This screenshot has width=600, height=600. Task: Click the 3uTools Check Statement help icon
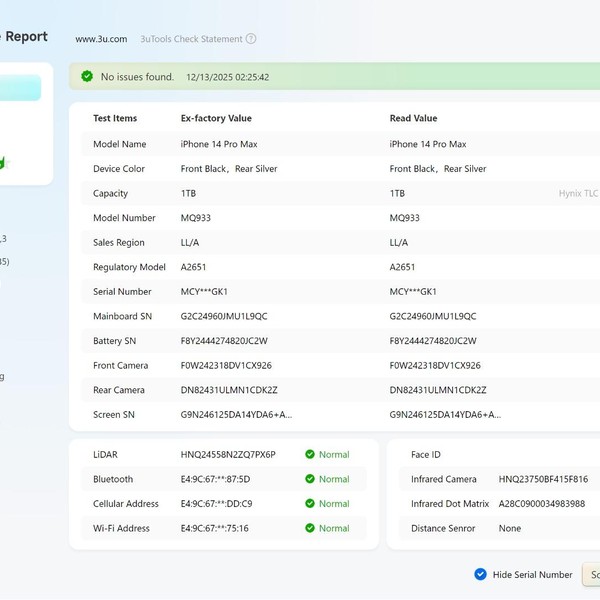click(x=251, y=39)
